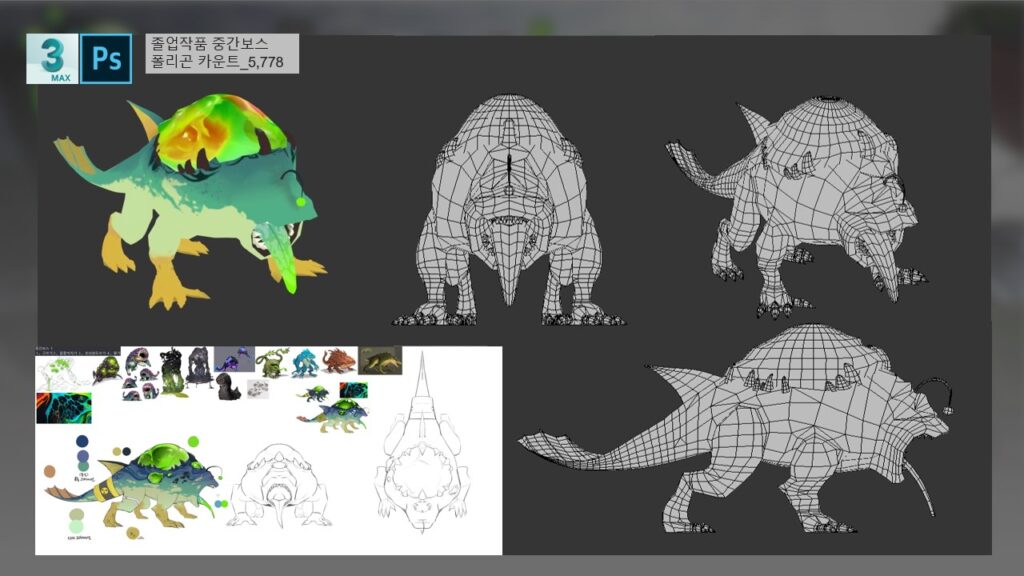Click the front-view line sketch in concept sheet
The height and width of the screenshot is (576, 1024).
tap(280, 487)
